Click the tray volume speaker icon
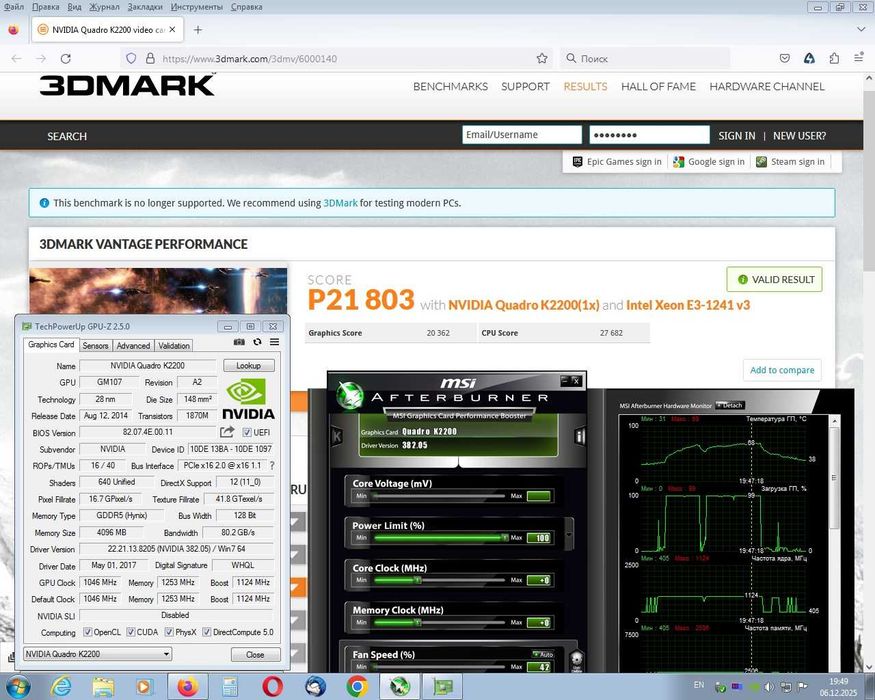875x700 pixels. pos(770,686)
